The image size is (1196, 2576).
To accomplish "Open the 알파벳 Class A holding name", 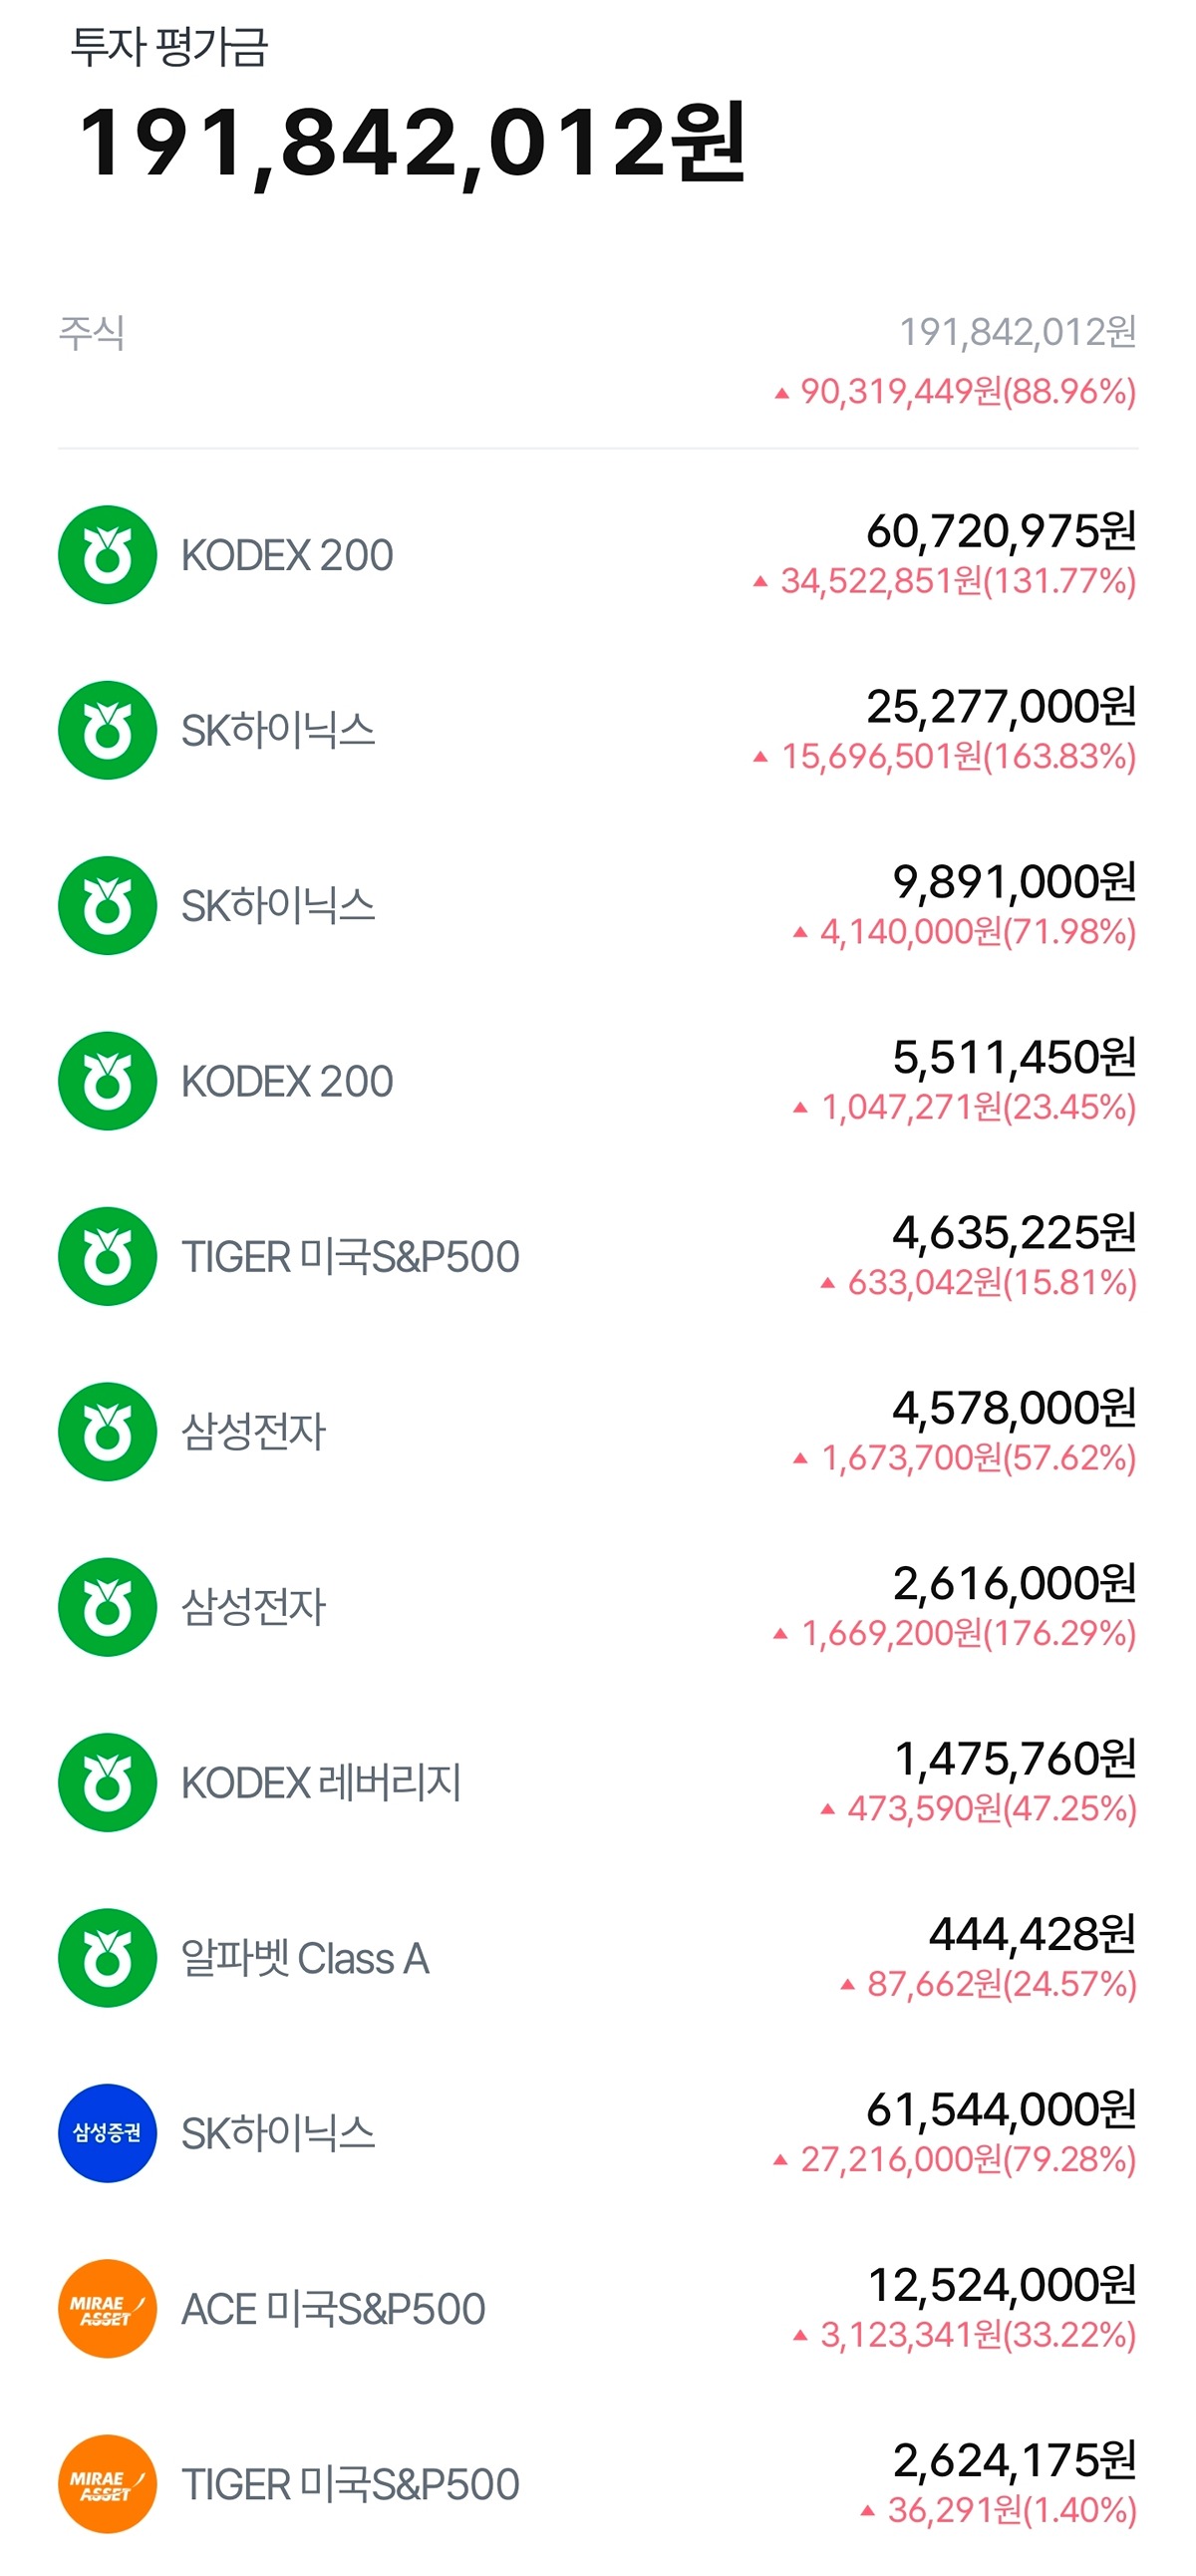I will tap(305, 1959).
